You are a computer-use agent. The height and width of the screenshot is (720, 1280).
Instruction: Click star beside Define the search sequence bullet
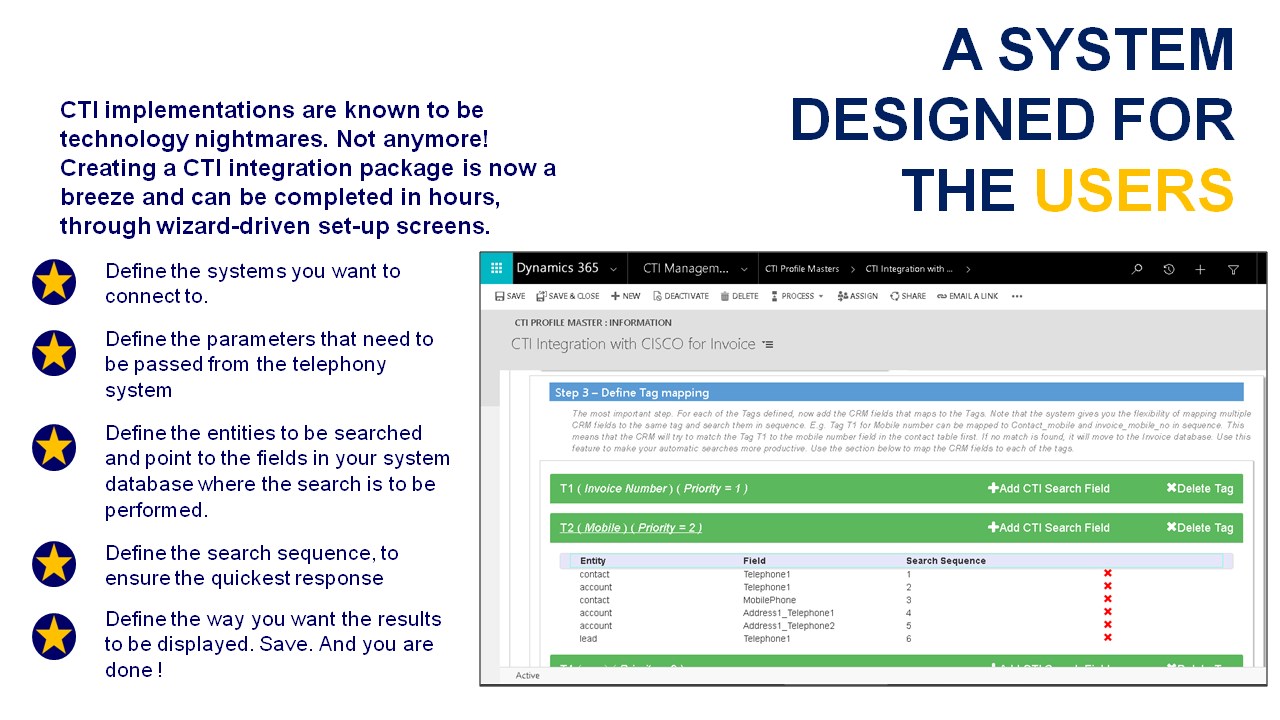[x=54, y=564]
